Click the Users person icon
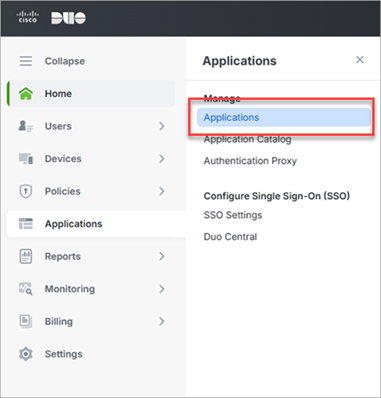Screen dimensions: 381x398 click(26, 126)
